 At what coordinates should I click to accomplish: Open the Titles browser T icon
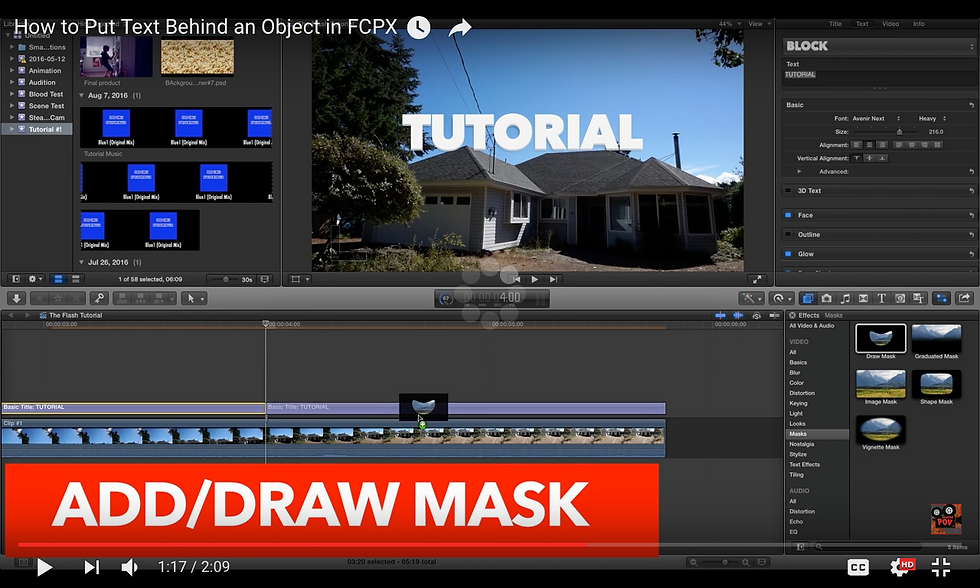[x=882, y=299]
